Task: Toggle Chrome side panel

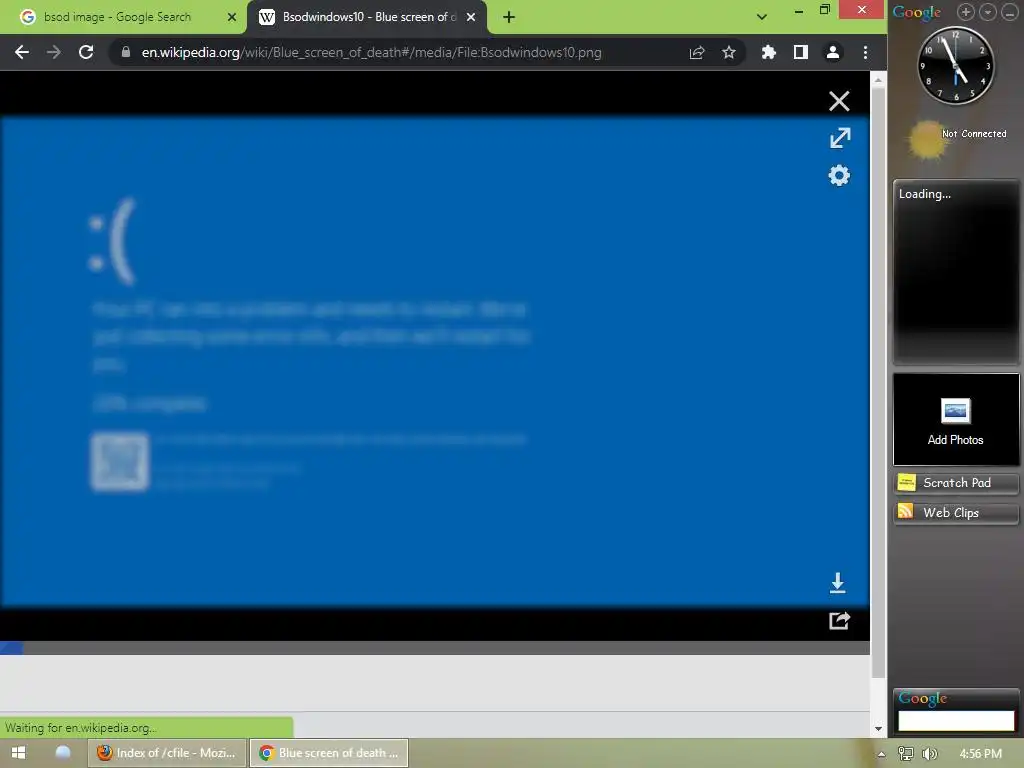Action: (x=801, y=52)
